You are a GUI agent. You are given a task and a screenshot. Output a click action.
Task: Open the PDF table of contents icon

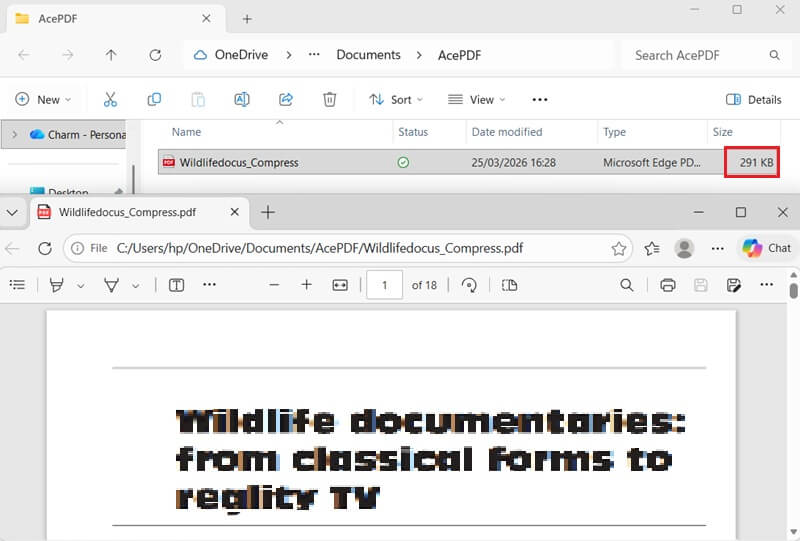click(17, 285)
